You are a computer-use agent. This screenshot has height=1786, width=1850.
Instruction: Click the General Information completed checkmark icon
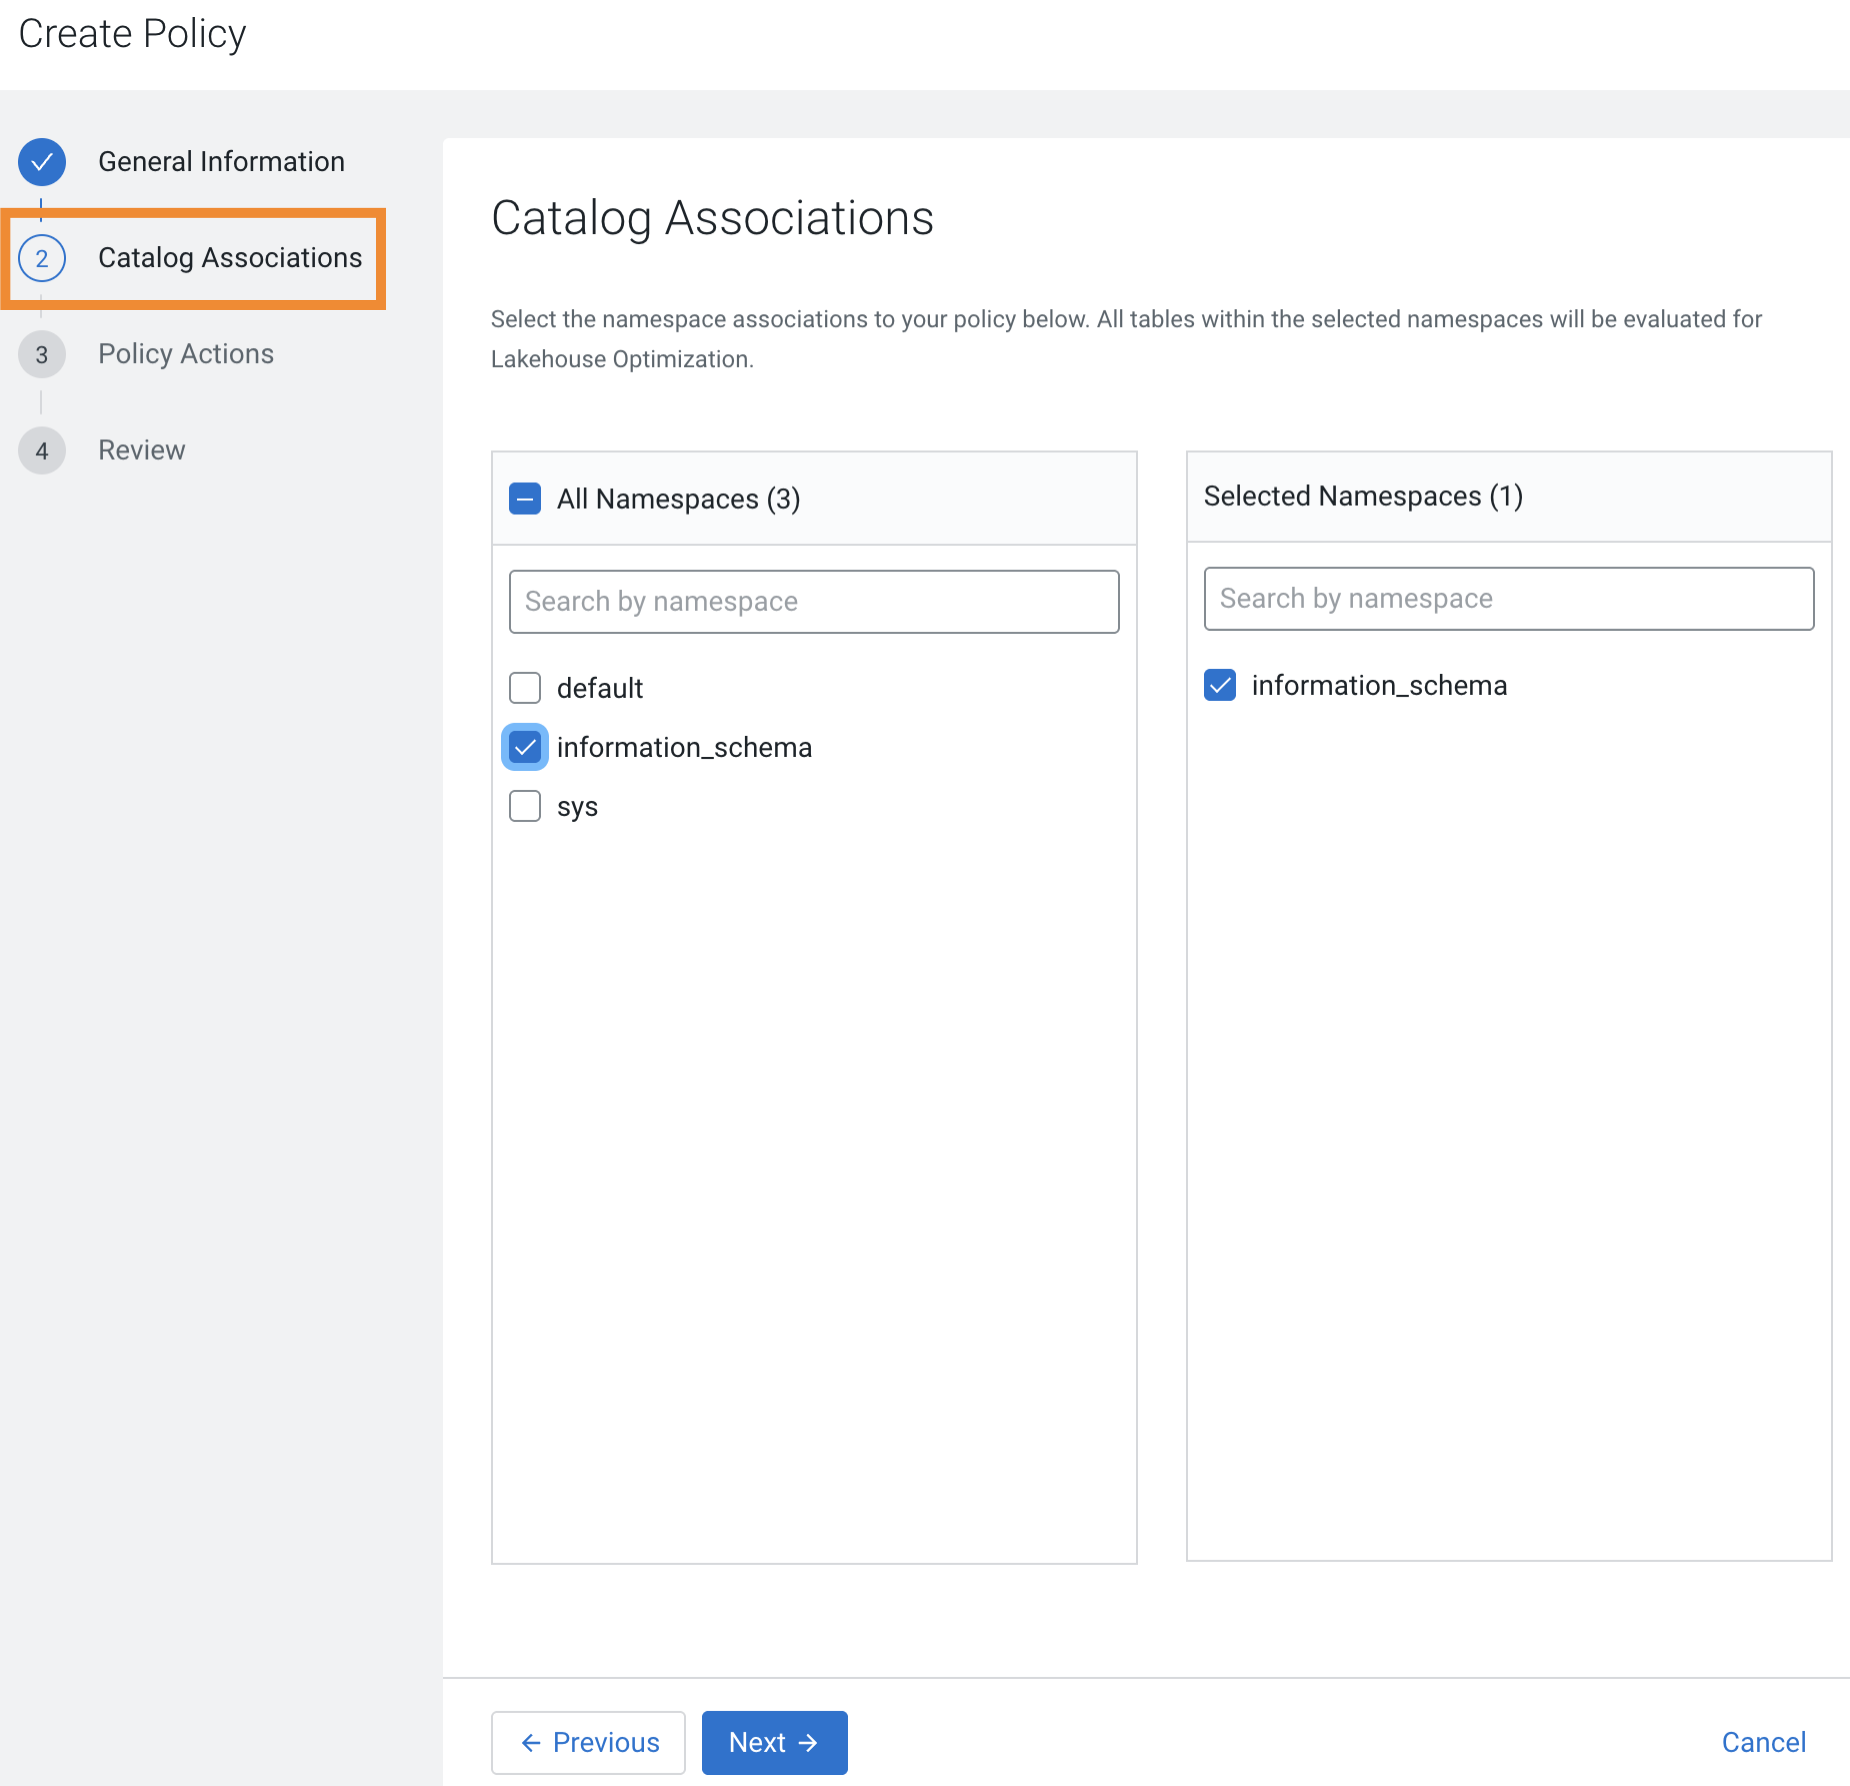(x=41, y=161)
